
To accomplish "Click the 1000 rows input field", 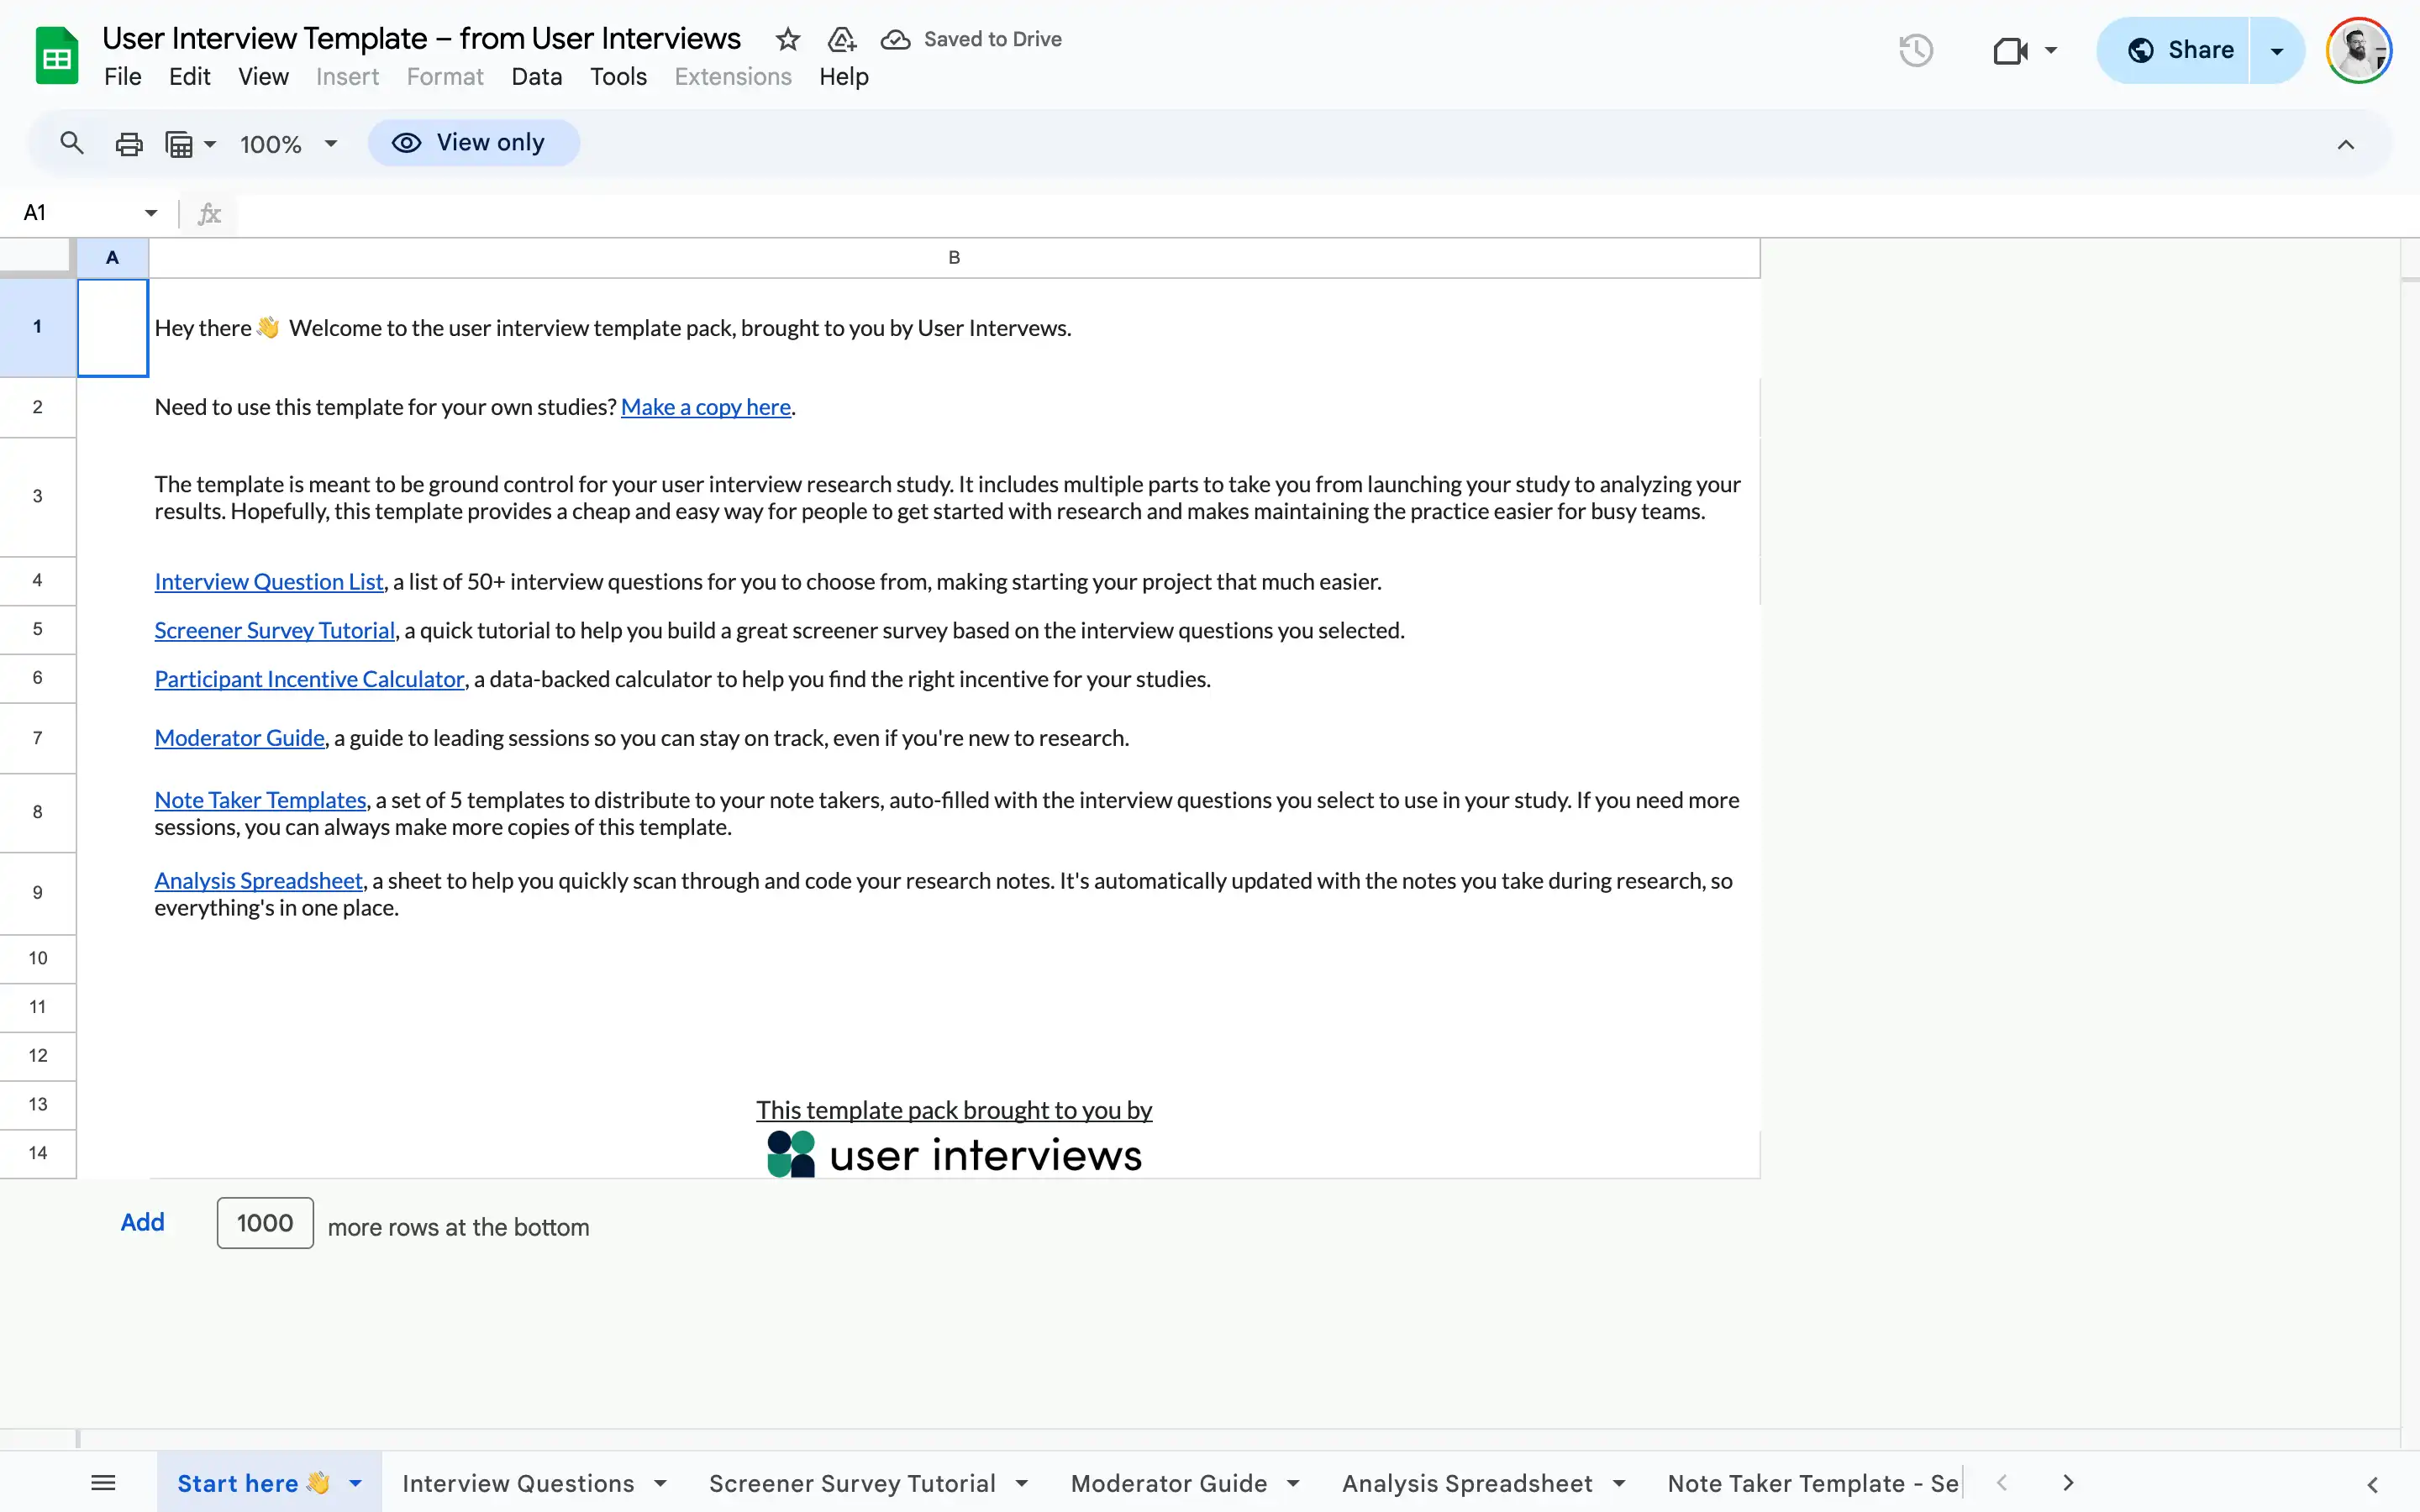I will (264, 1222).
